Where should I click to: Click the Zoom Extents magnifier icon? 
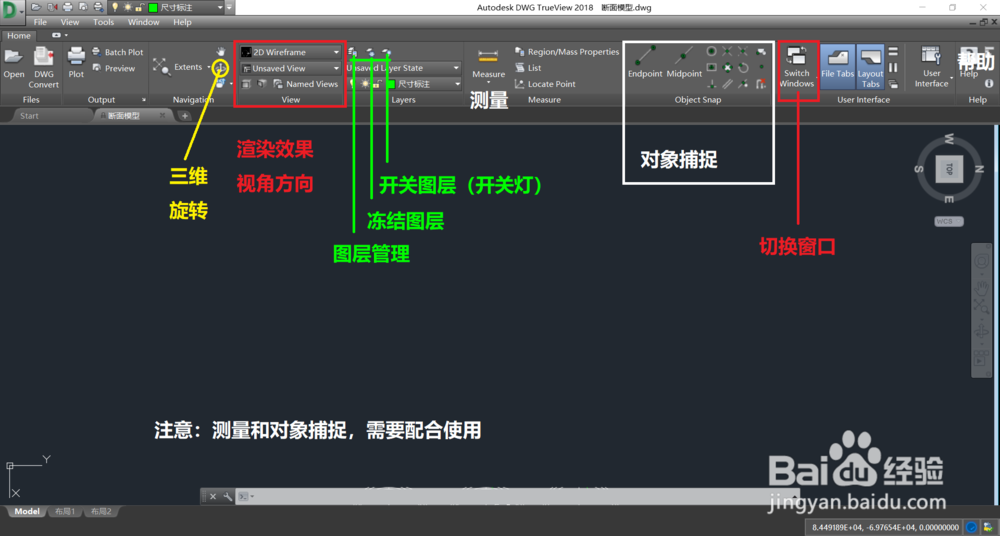[161, 67]
